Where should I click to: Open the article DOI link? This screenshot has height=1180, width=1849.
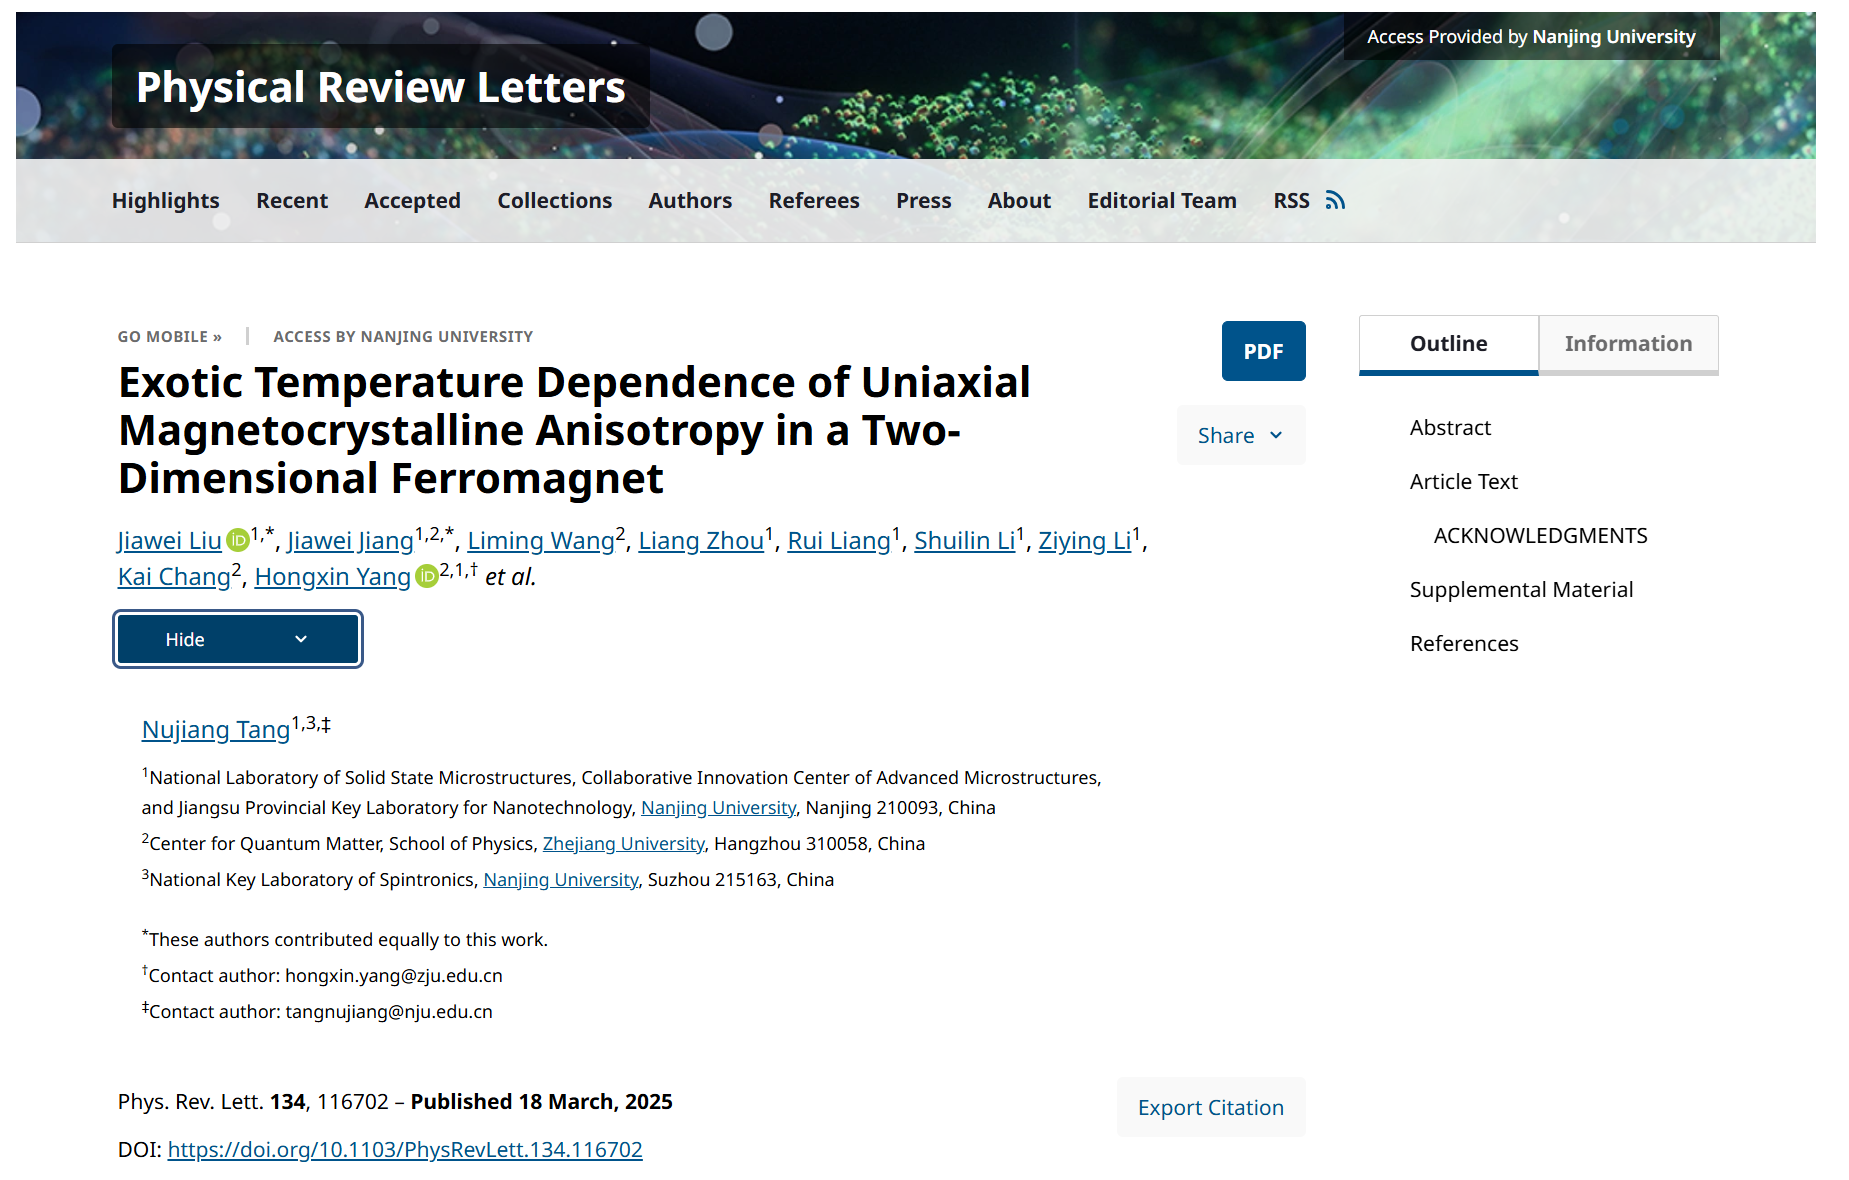(405, 1150)
